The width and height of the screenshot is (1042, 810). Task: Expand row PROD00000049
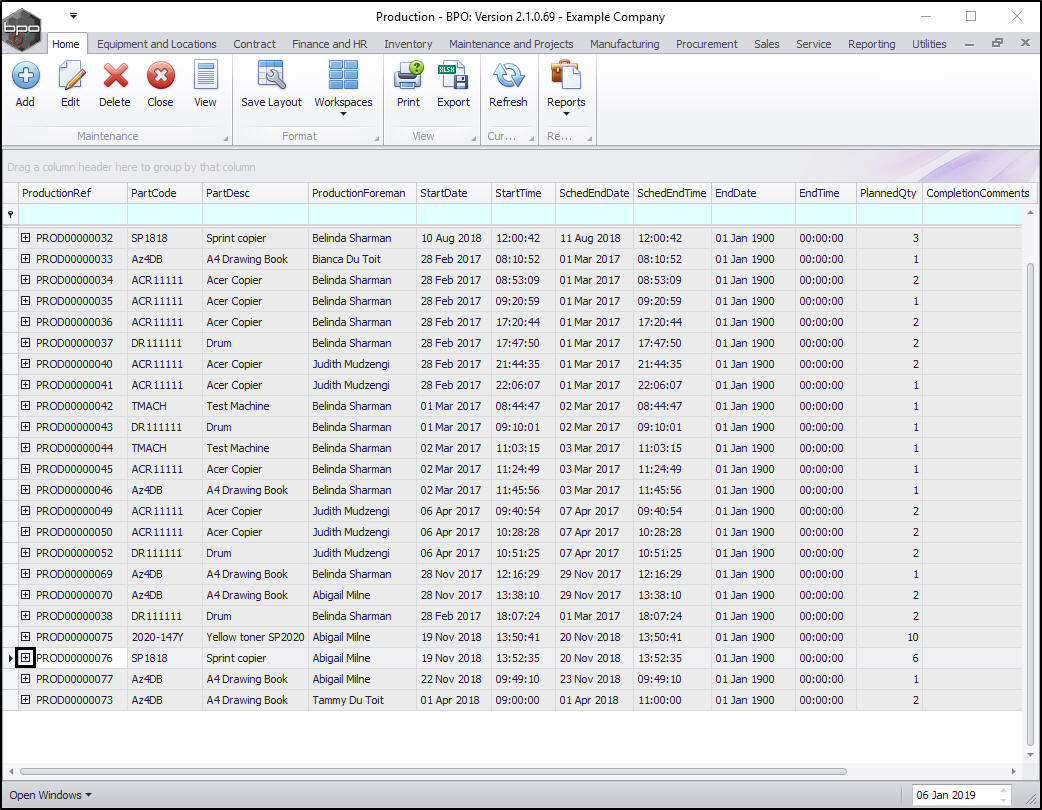(x=25, y=510)
